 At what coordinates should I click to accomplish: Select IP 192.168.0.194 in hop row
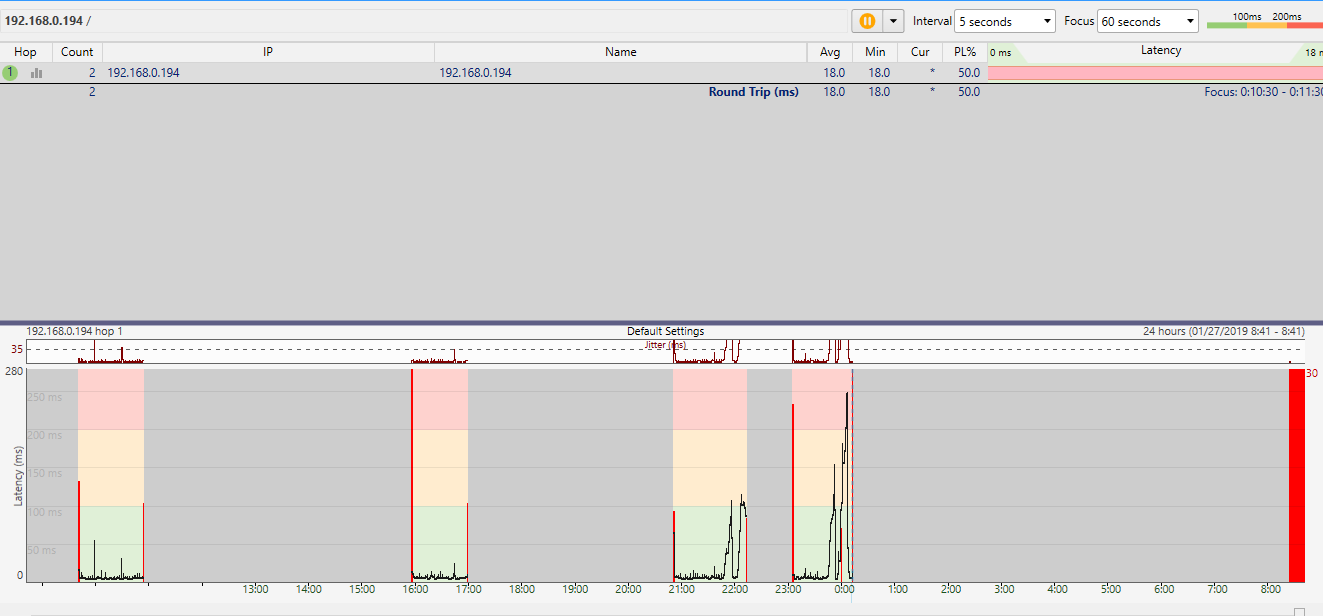pyautogui.click(x=144, y=72)
